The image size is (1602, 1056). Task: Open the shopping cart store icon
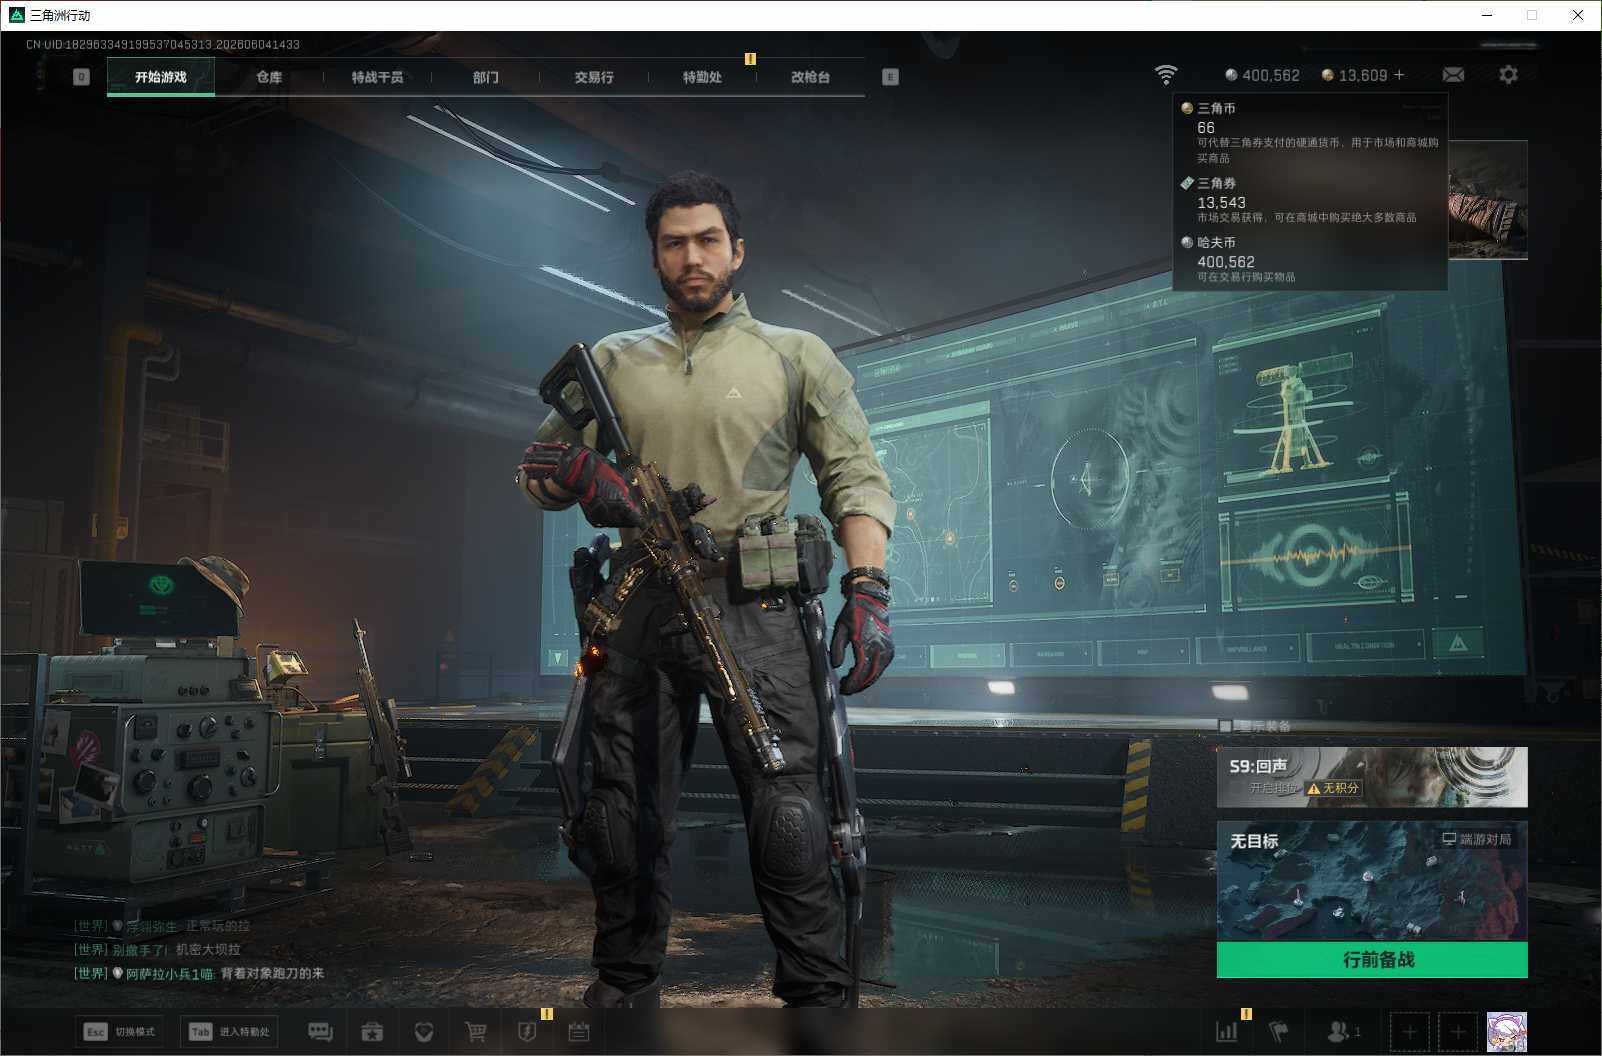pos(476,1031)
